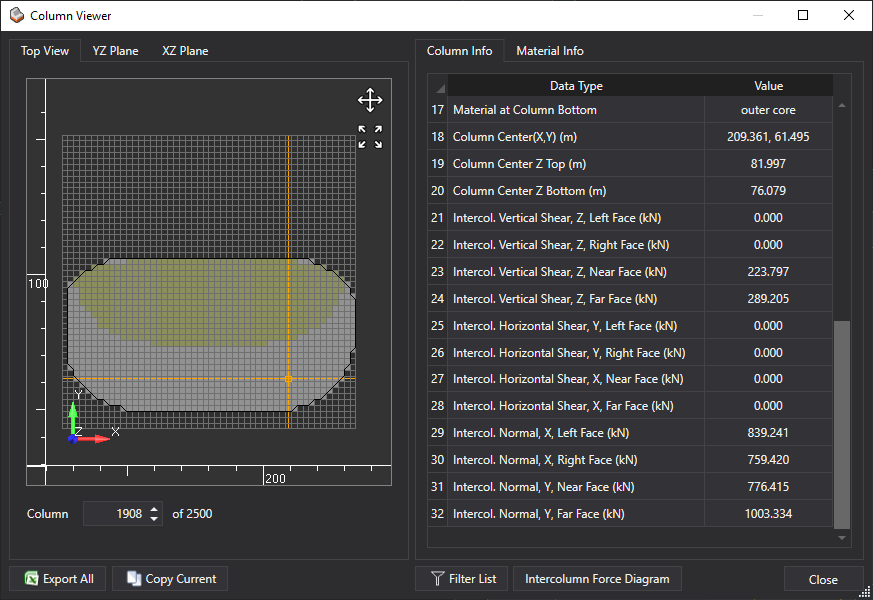Export all column data
This screenshot has width=873, height=600.
click(59, 579)
